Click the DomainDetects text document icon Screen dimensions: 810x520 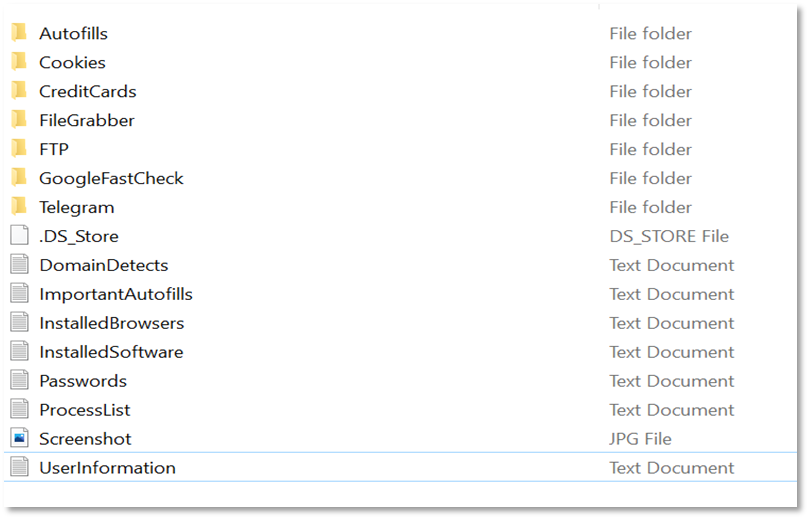(x=20, y=264)
